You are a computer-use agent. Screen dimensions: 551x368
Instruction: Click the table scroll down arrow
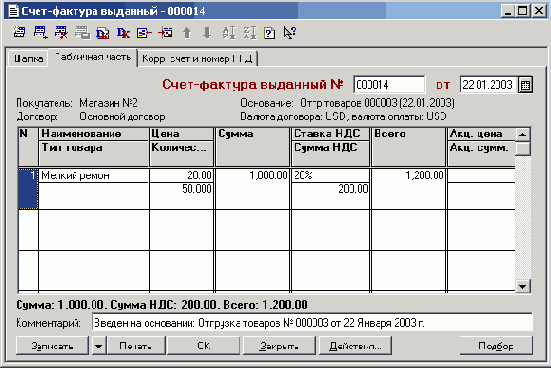tap(523, 286)
